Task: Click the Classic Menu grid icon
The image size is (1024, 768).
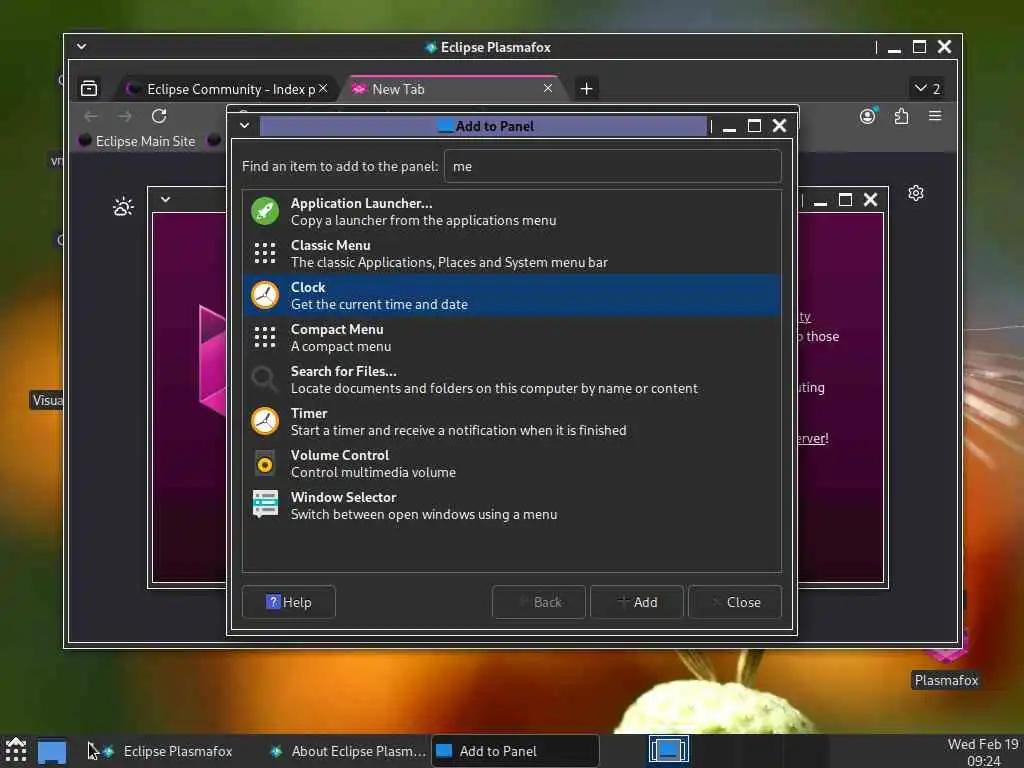Action: (x=264, y=253)
